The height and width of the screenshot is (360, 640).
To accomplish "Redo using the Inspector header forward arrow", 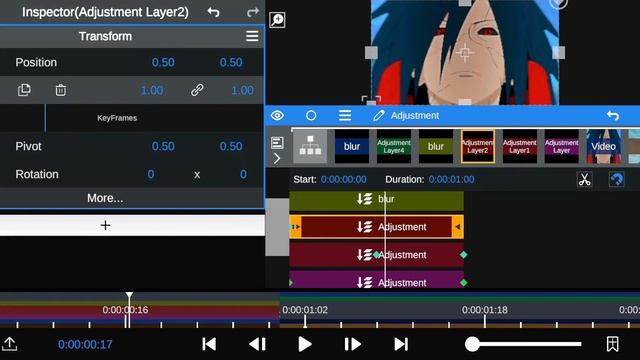I will click(253, 12).
